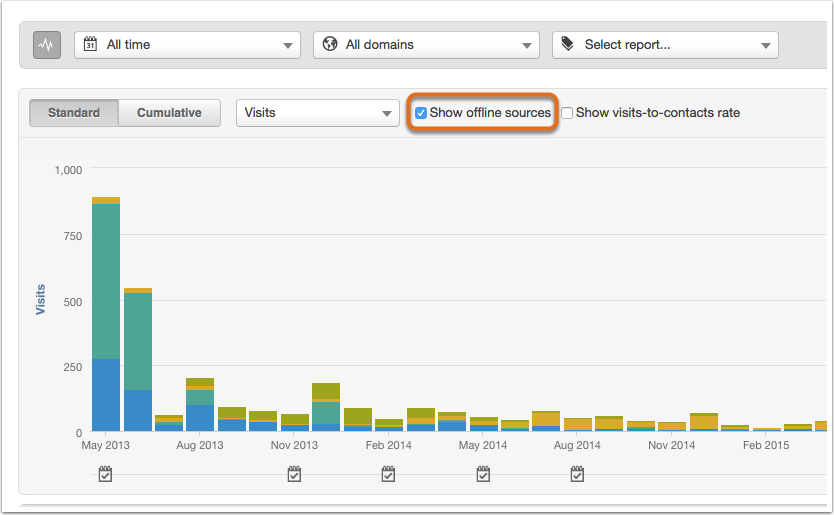Image resolution: width=834 pixels, height=515 pixels.
Task: Open the All time date range dropdown
Action: click(187, 45)
